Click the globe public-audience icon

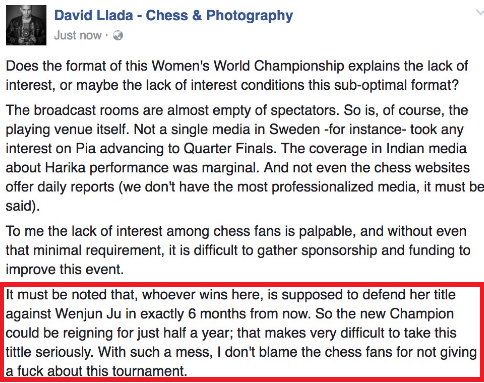point(118,35)
